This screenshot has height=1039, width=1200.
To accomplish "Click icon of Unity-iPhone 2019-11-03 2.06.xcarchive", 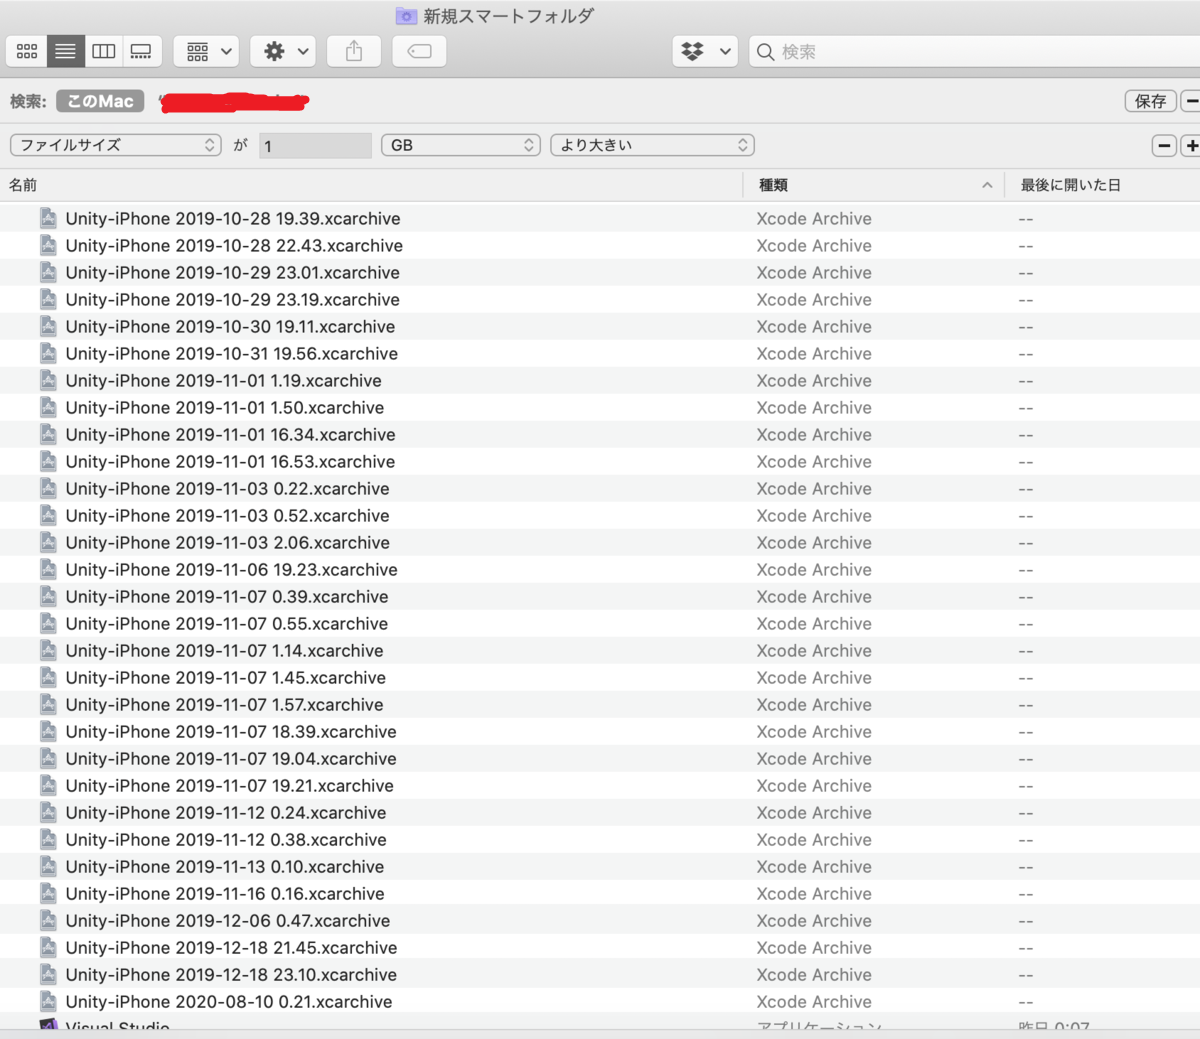I will tap(48, 542).
